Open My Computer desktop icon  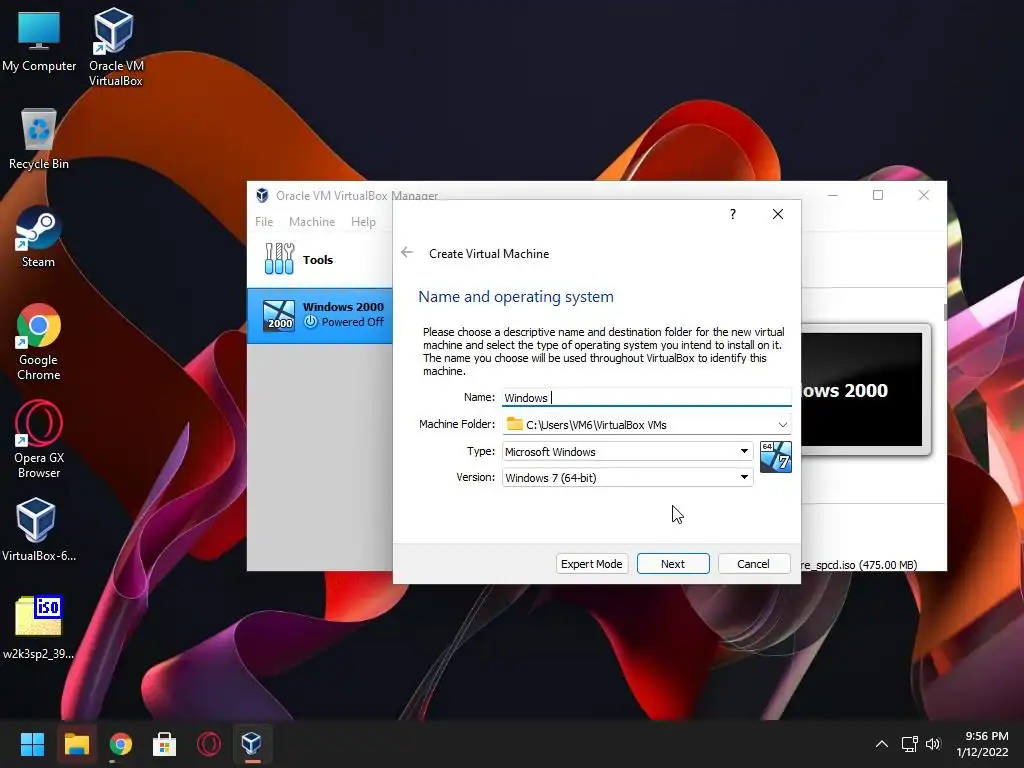pos(39,41)
